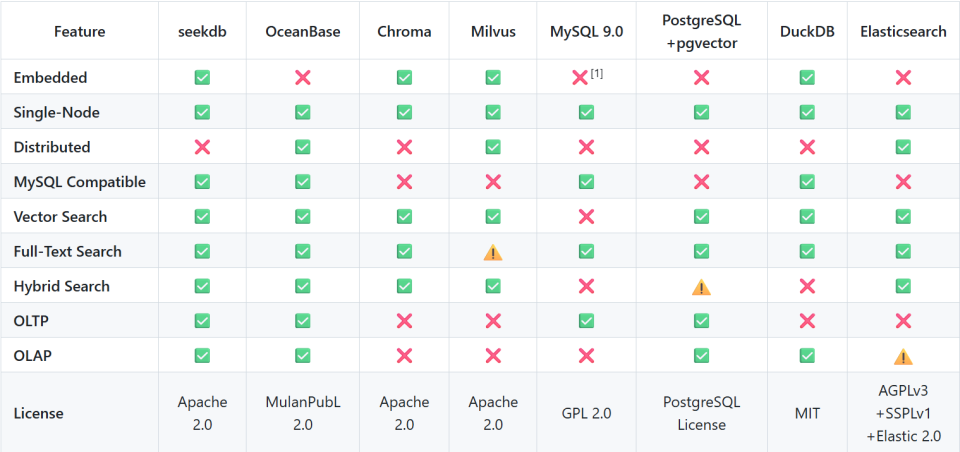Click the warning icon for PostgreSQL Hybrid Search
The width and height of the screenshot is (960, 452).
701,287
